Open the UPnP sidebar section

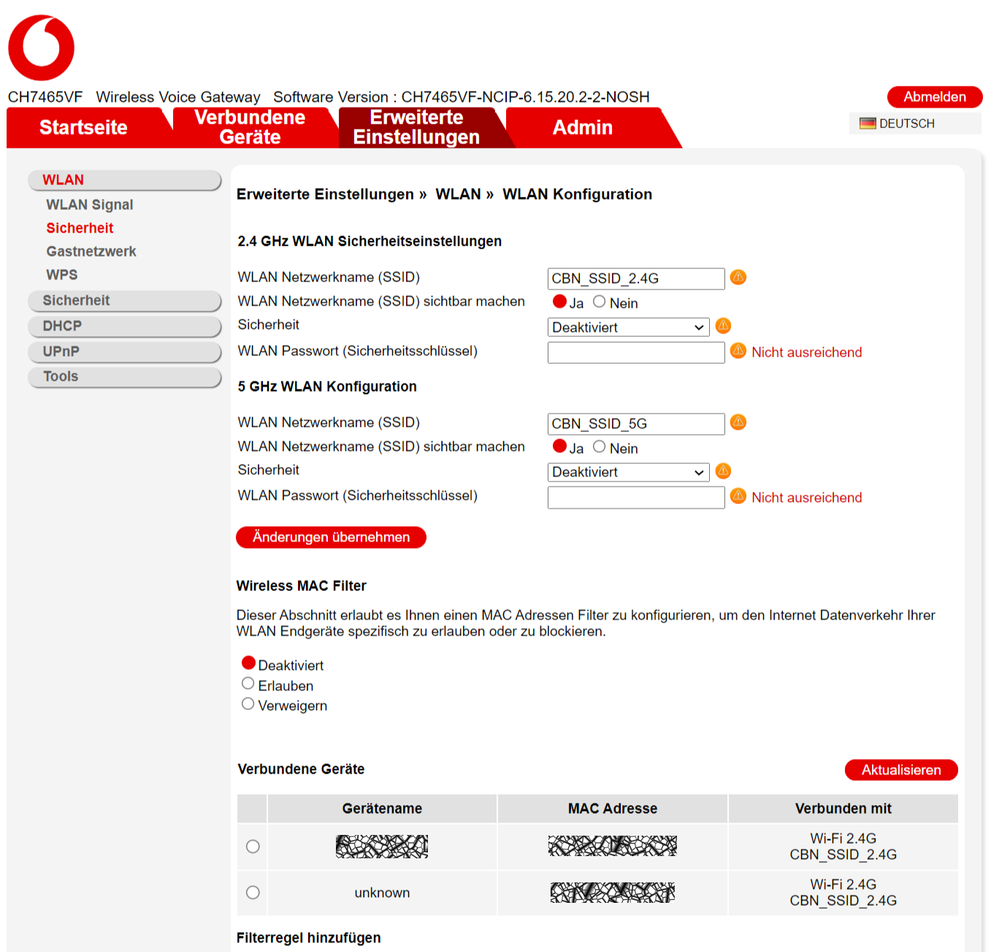(x=125, y=352)
